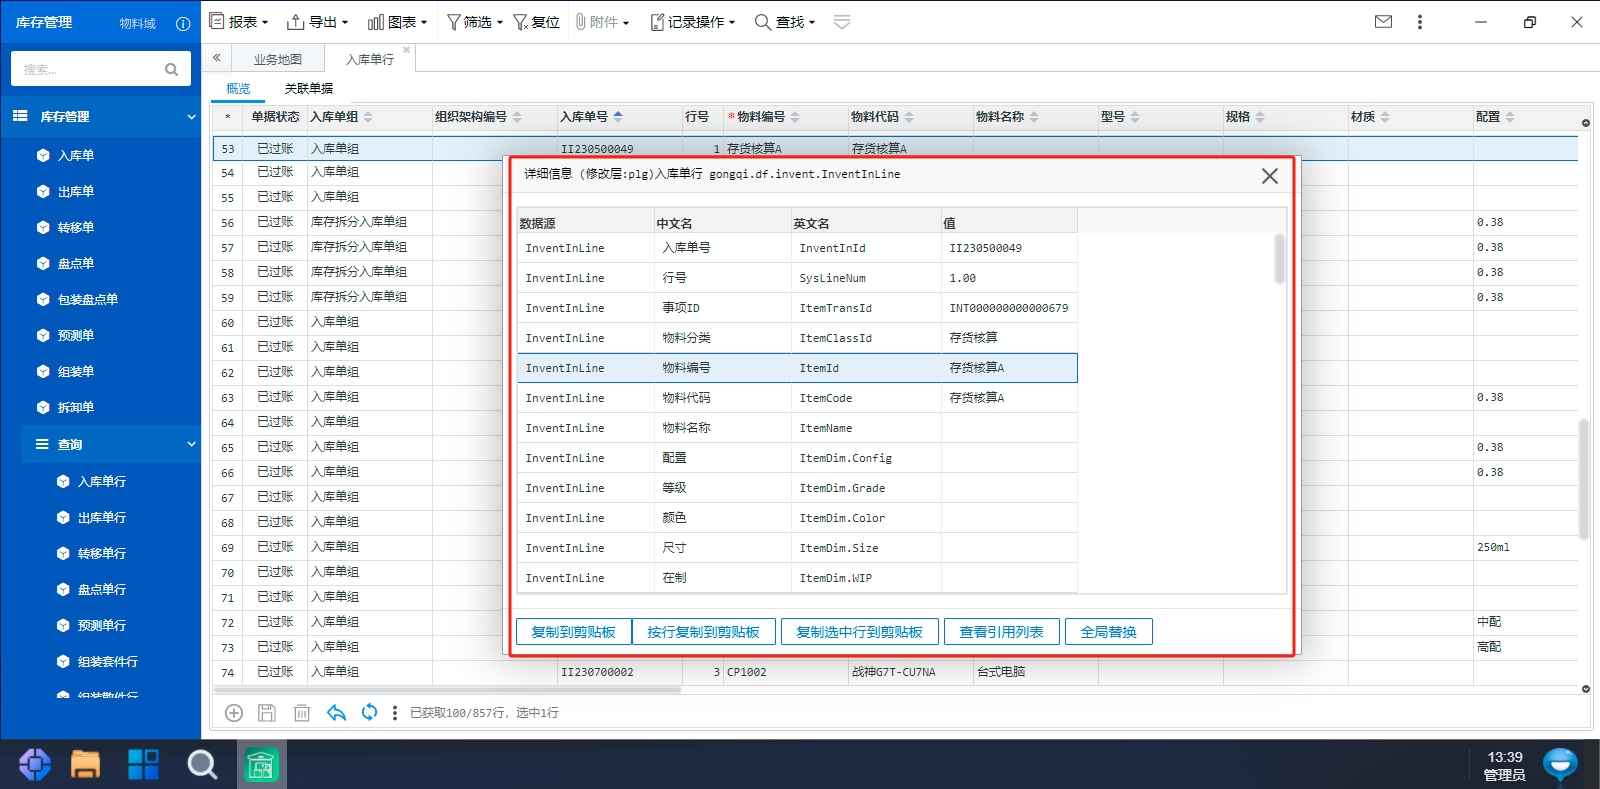Screen dimensions: 1600x789
Task: Open 转移单行 under 查询
Action: point(101,553)
